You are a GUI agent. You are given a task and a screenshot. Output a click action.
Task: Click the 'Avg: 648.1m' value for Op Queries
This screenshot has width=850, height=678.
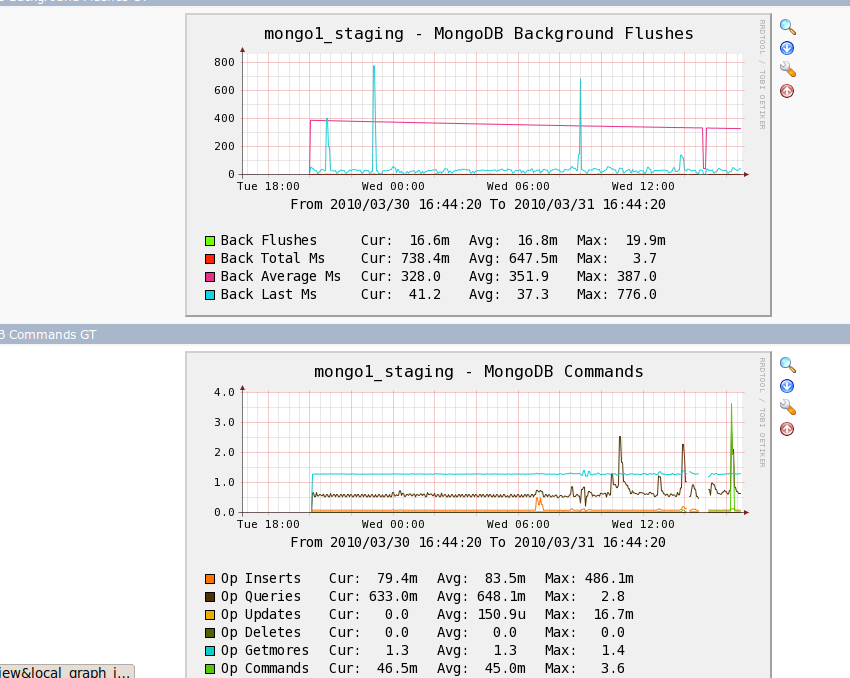481,596
